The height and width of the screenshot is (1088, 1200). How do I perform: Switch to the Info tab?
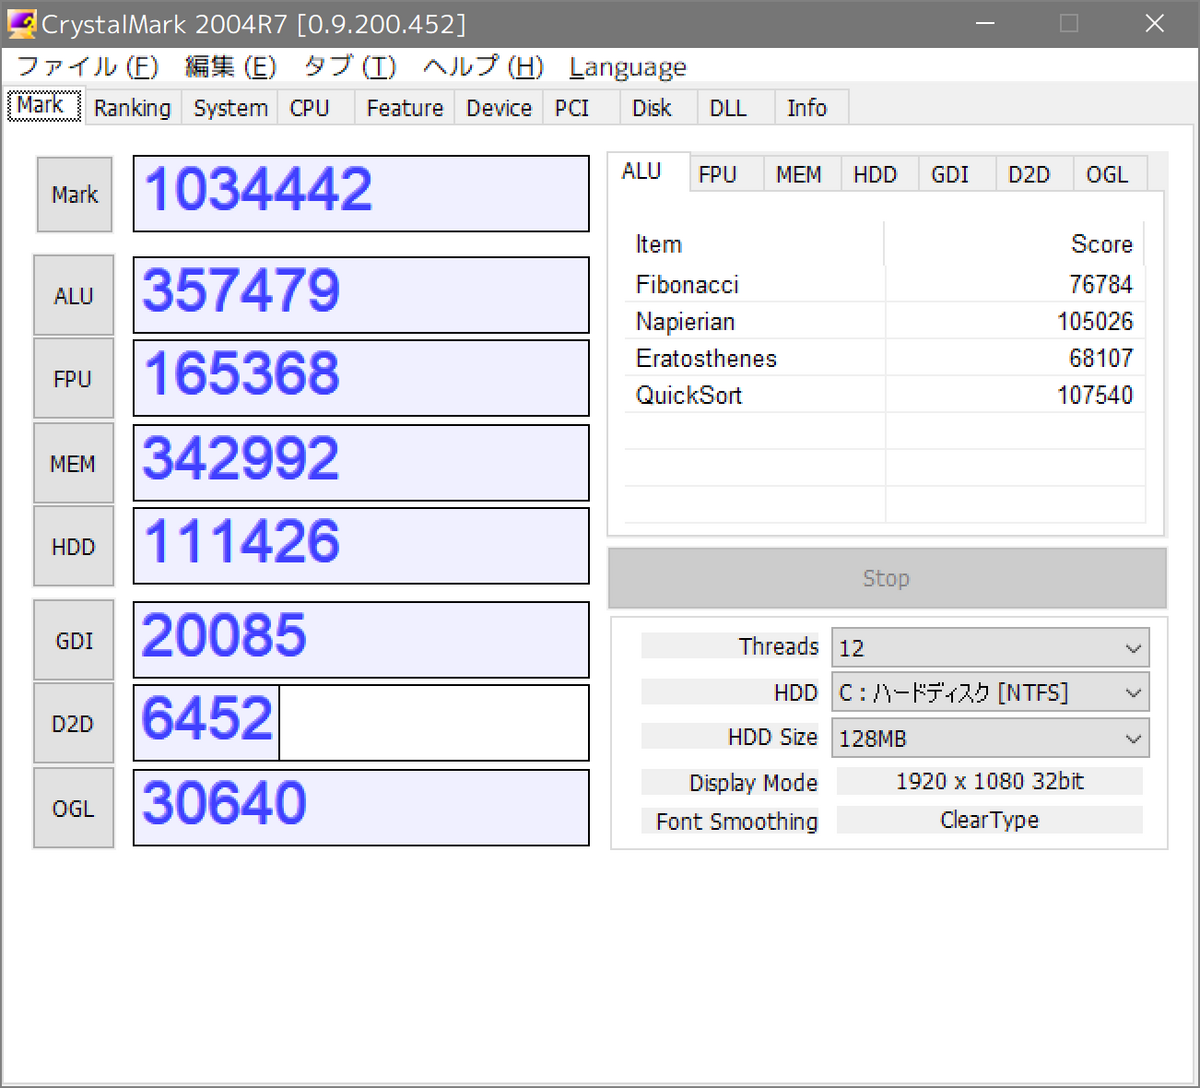(812, 108)
